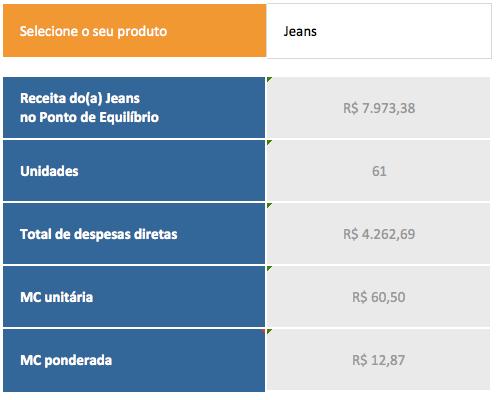Select the blue 'Unidades' label cell
Image resolution: width=500 pixels, height=400 pixels.
tap(134, 170)
